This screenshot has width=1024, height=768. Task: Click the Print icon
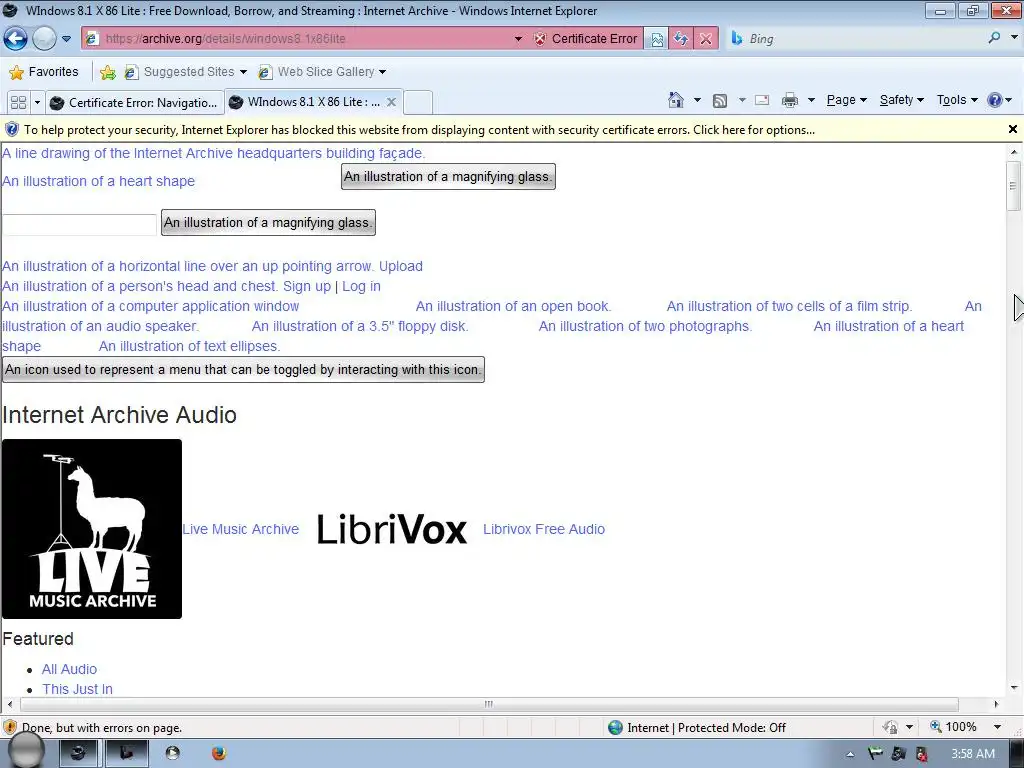click(790, 100)
